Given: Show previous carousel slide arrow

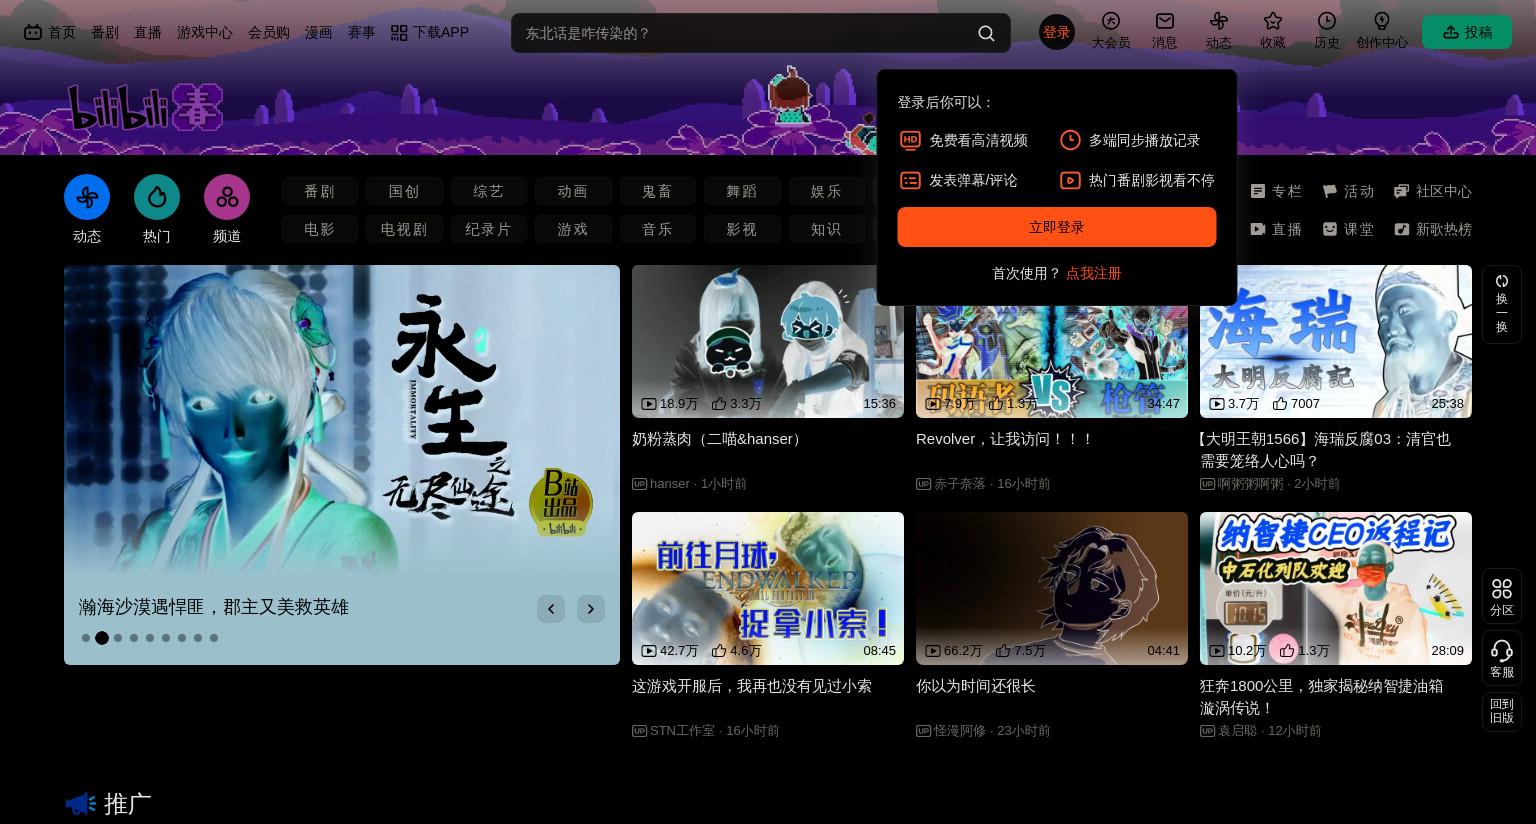Looking at the screenshot, I should point(551,609).
